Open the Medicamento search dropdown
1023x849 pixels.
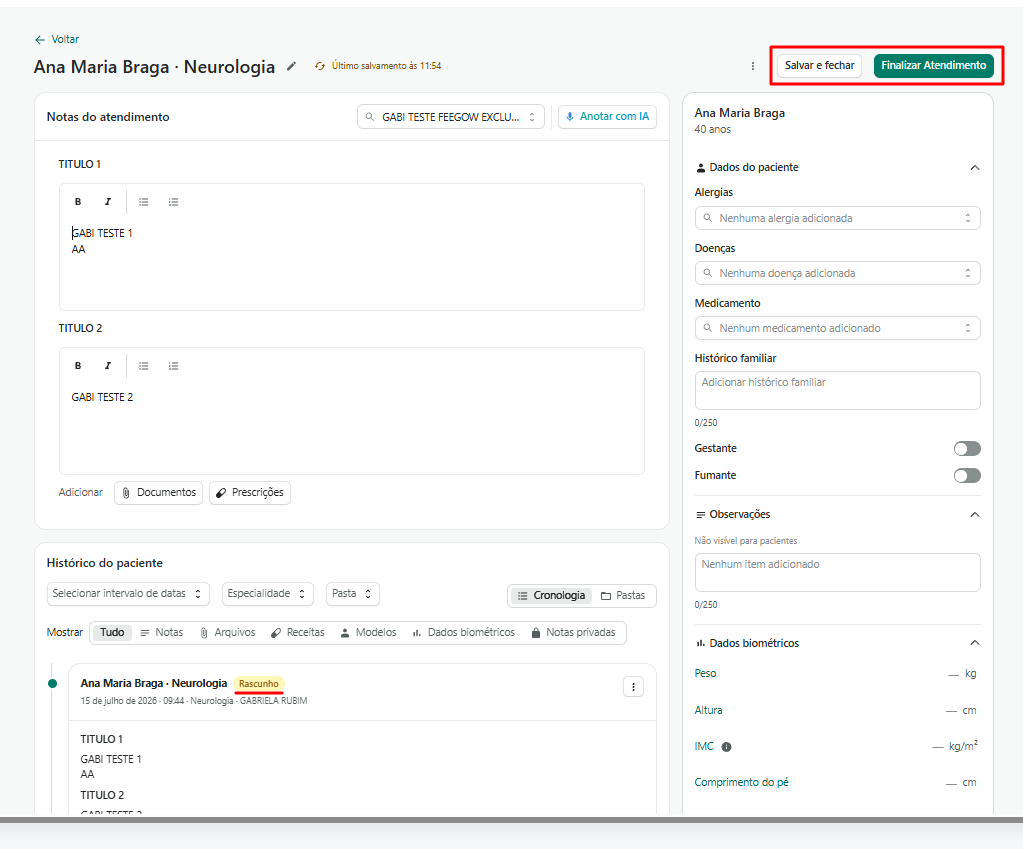(x=838, y=328)
